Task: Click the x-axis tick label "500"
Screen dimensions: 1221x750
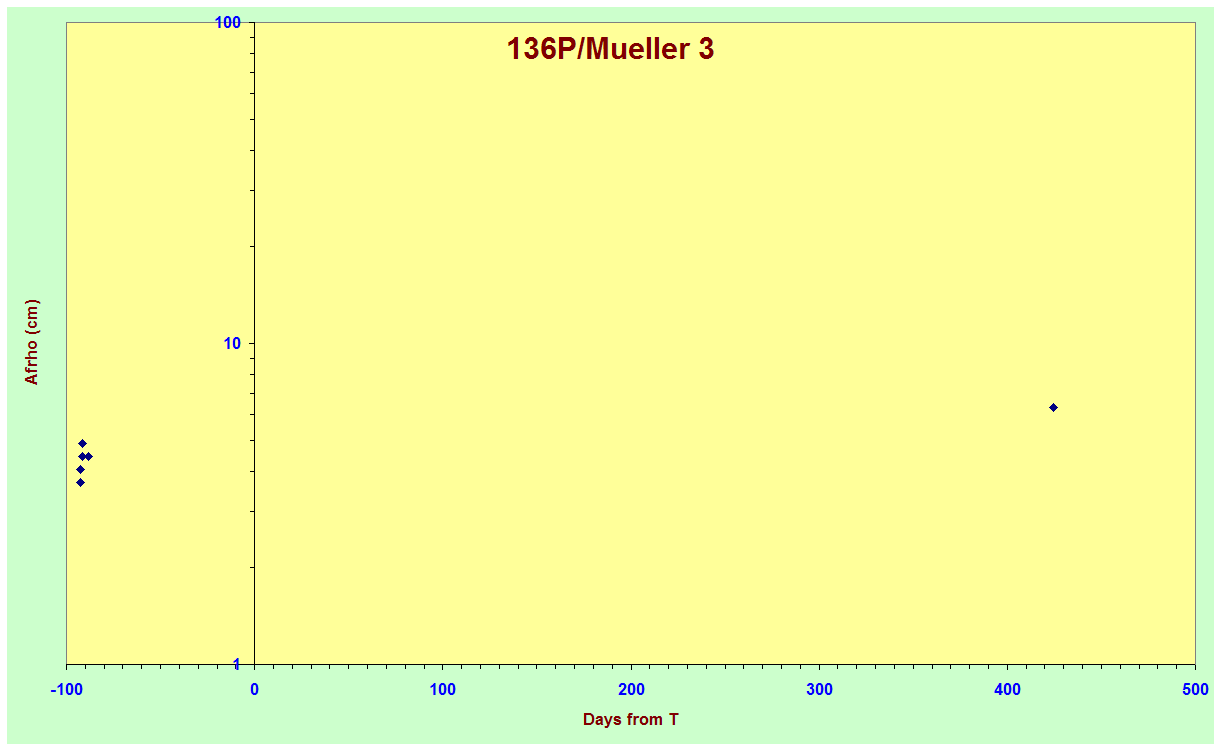Action: point(1195,690)
